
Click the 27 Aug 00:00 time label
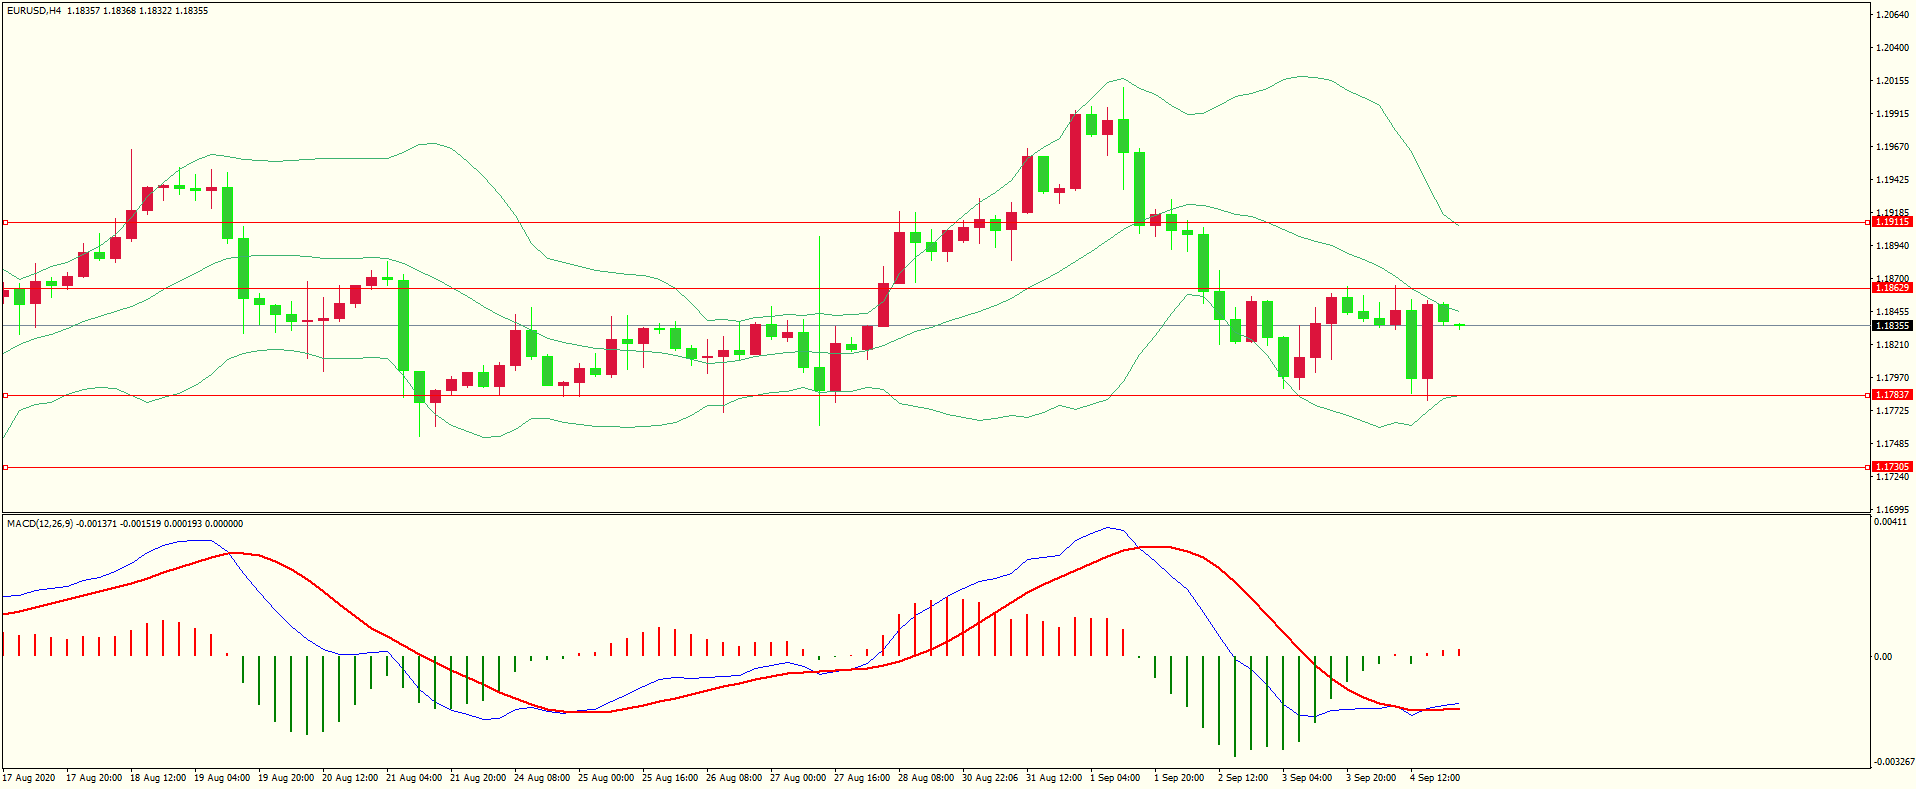(x=798, y=778)
